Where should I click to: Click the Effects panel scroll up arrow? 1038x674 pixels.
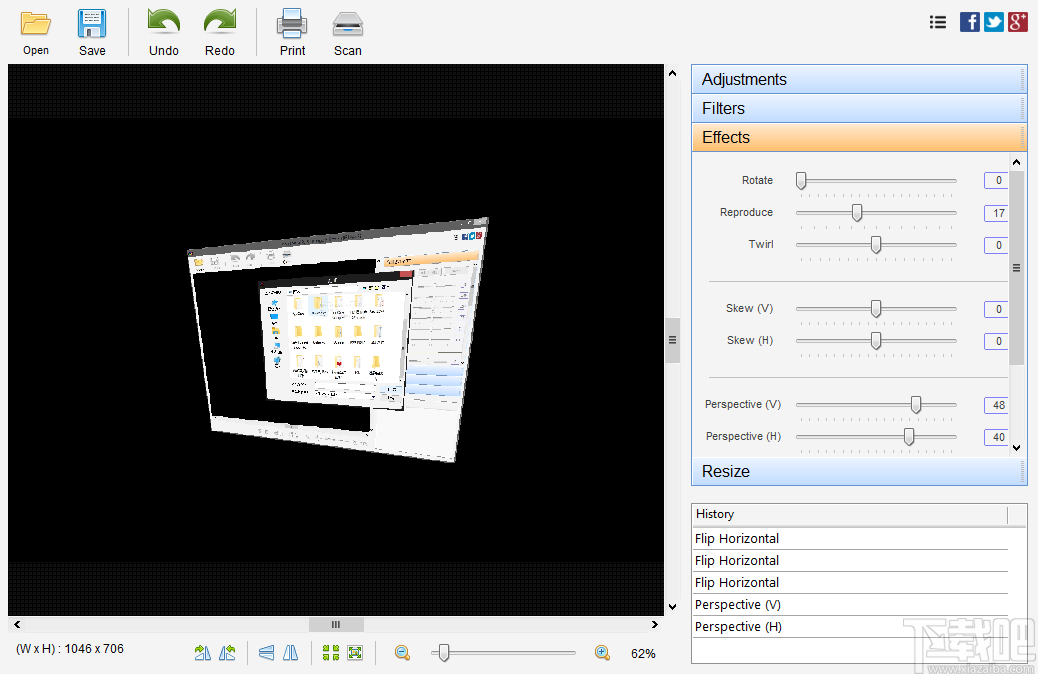1017,162
